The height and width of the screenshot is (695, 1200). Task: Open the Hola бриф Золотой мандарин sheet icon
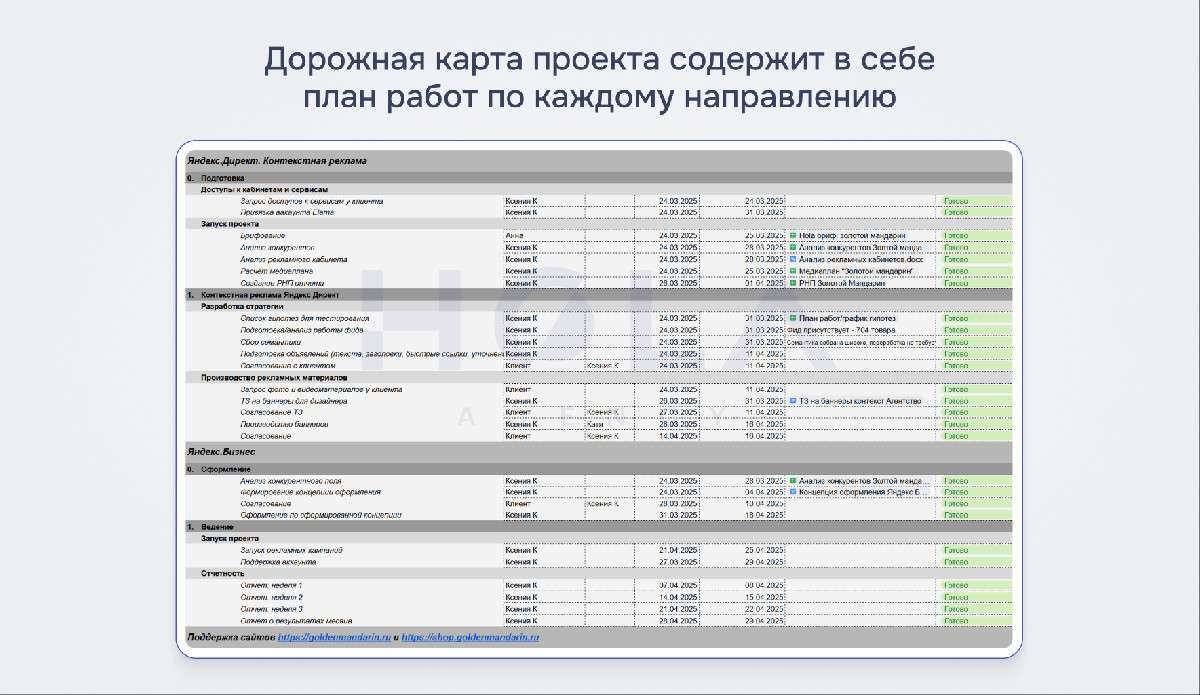click(x=793, y=236)
